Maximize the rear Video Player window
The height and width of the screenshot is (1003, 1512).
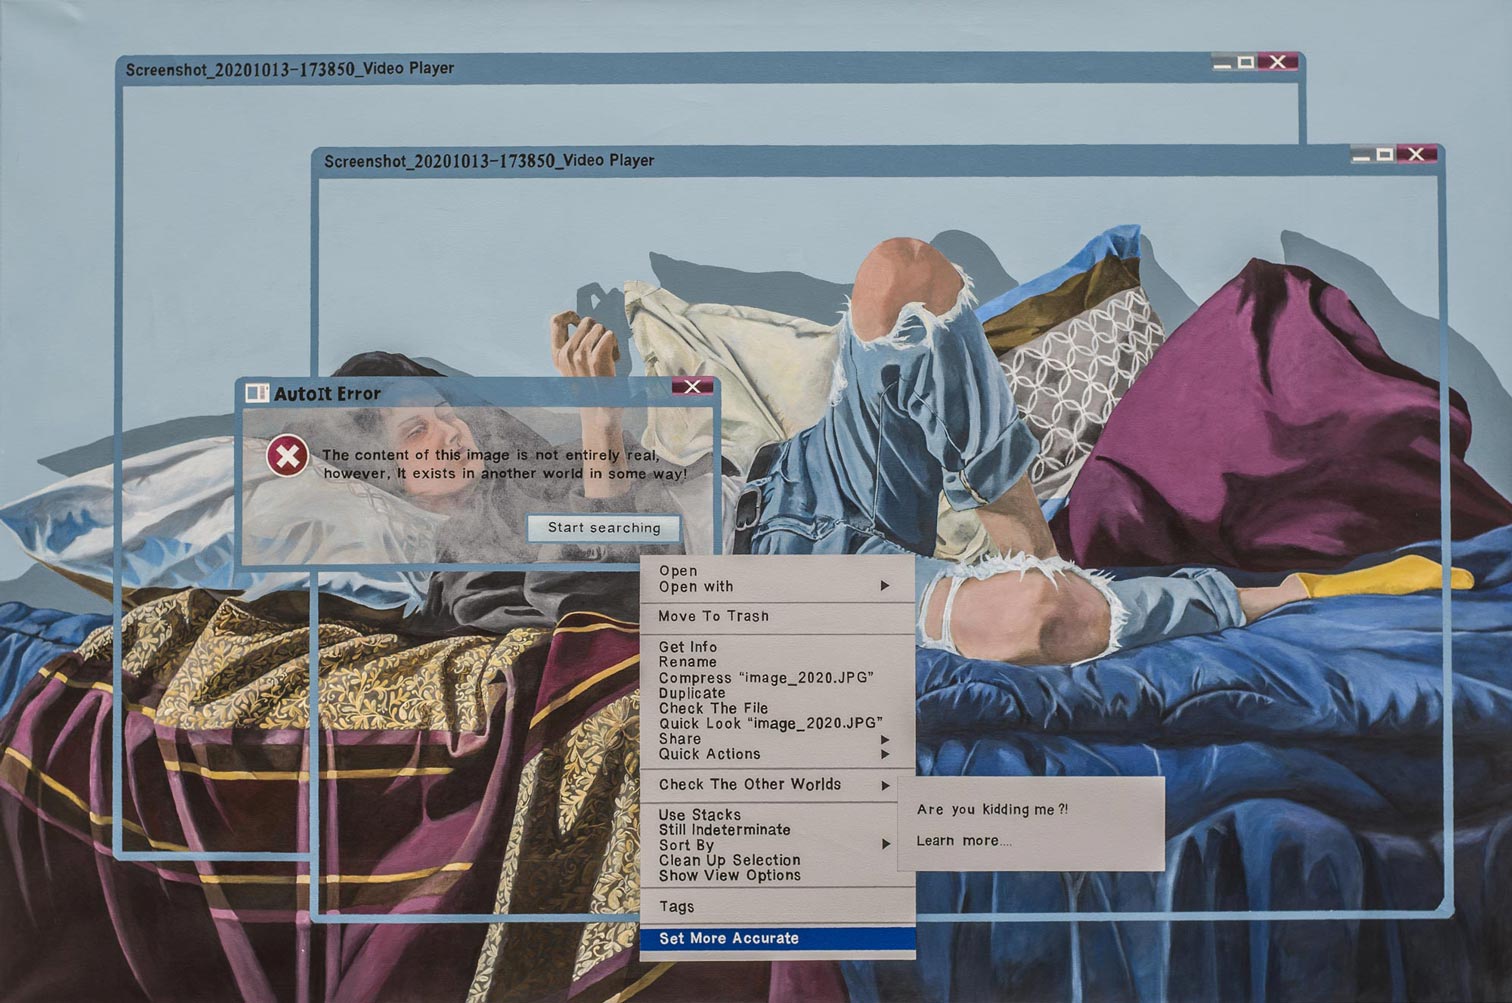coord(1246,62)
